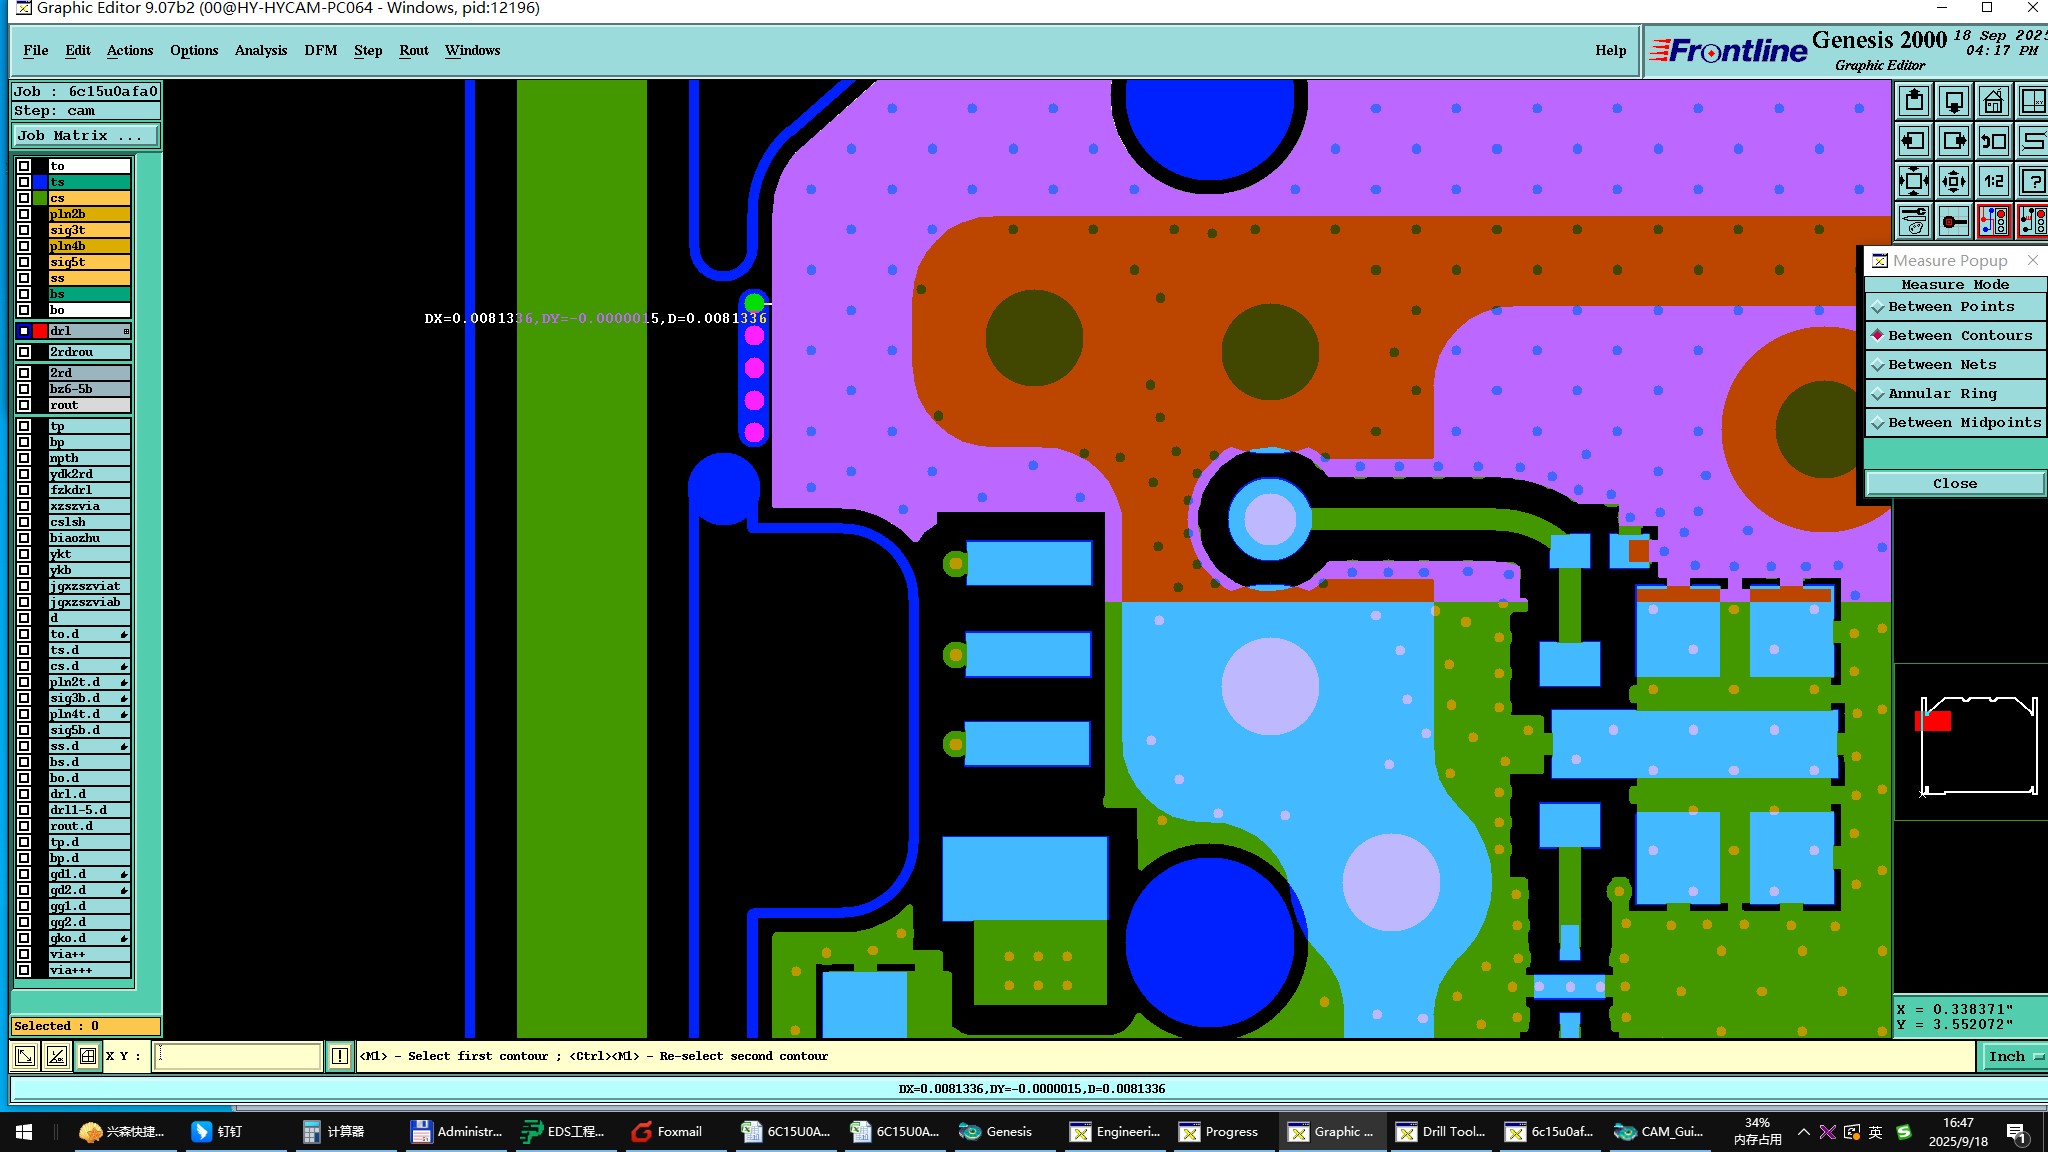Open the Job Matrix selector
Image resolution: width=2048 pixels, height=1152 pixels.
point(84,136)
